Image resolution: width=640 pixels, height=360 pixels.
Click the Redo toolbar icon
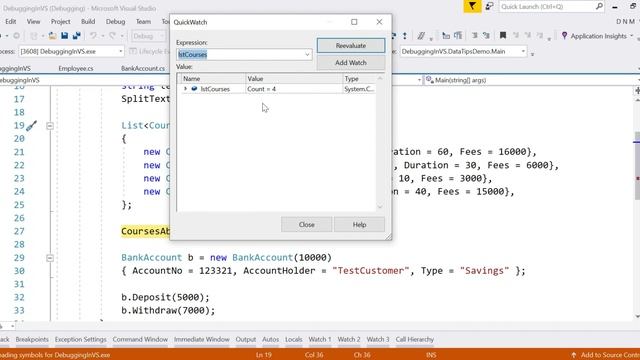[112, 36]
